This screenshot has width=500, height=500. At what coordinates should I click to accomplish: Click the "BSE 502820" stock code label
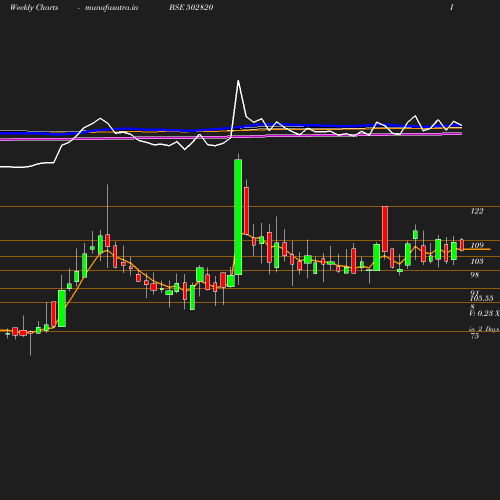pos(191,7)
